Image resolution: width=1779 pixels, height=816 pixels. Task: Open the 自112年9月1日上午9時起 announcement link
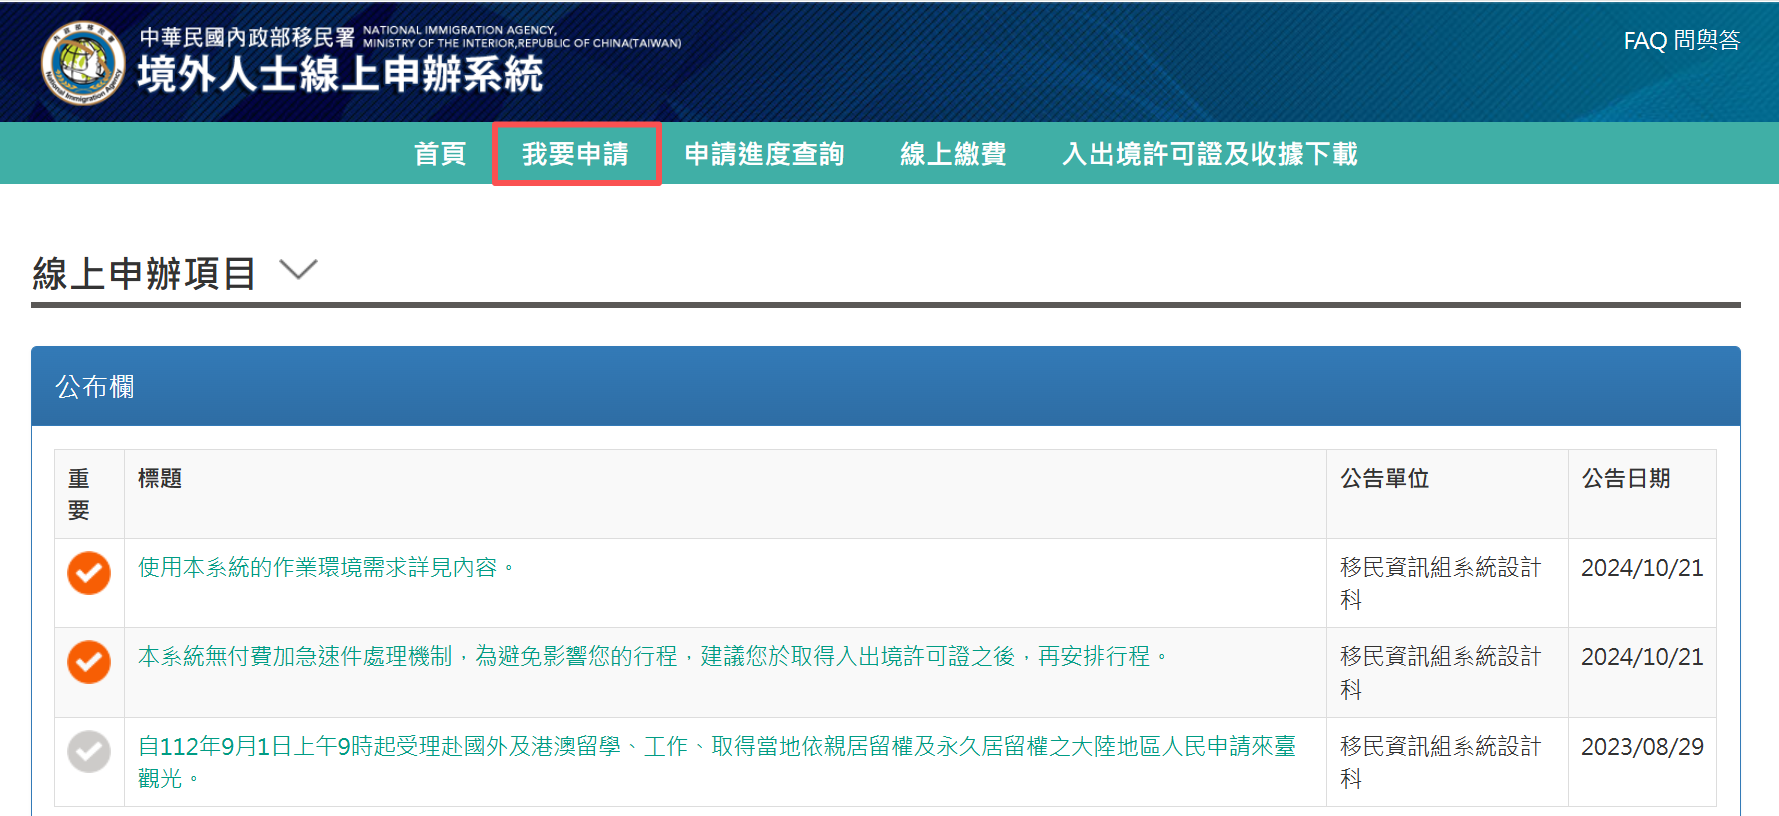tap(716, 747)
